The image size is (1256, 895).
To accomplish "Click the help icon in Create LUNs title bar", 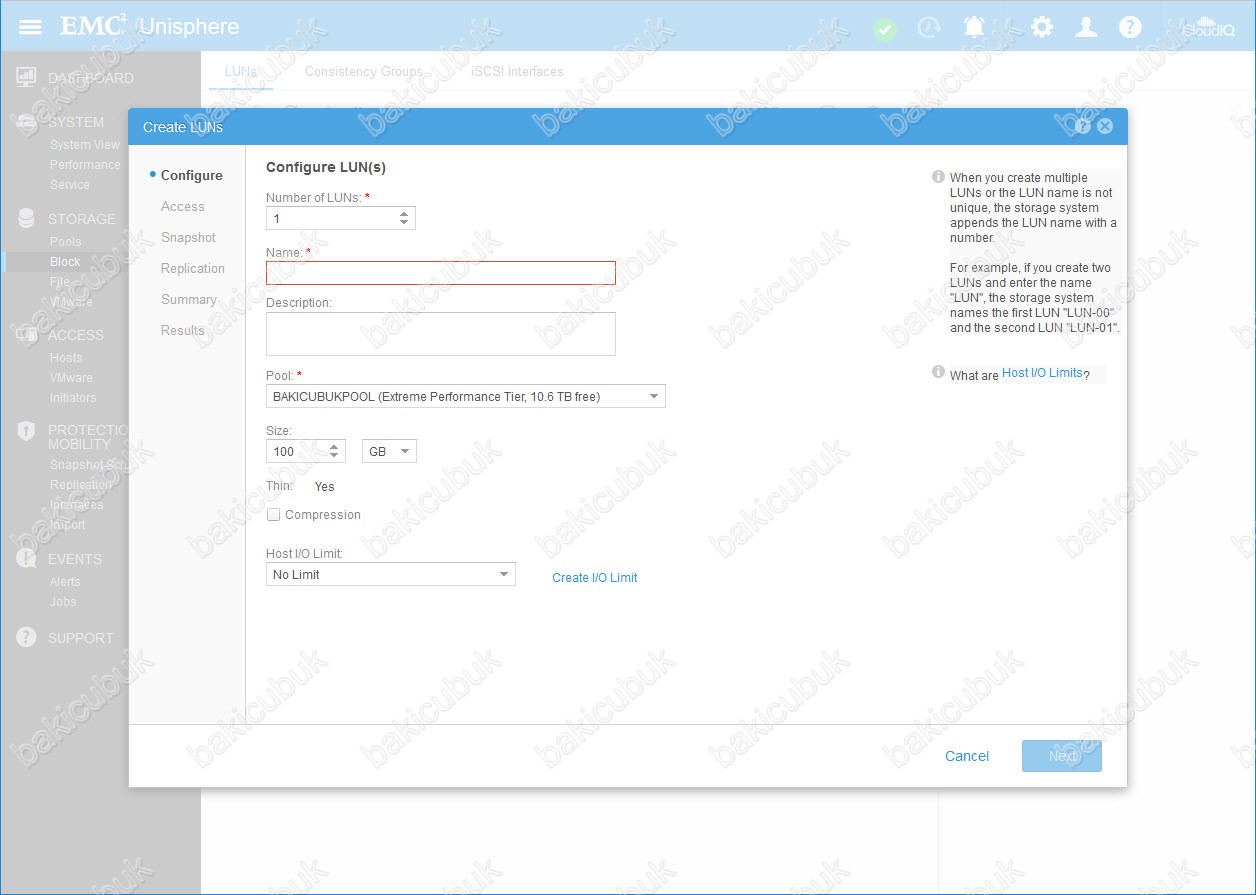I will coord(1082,126).
